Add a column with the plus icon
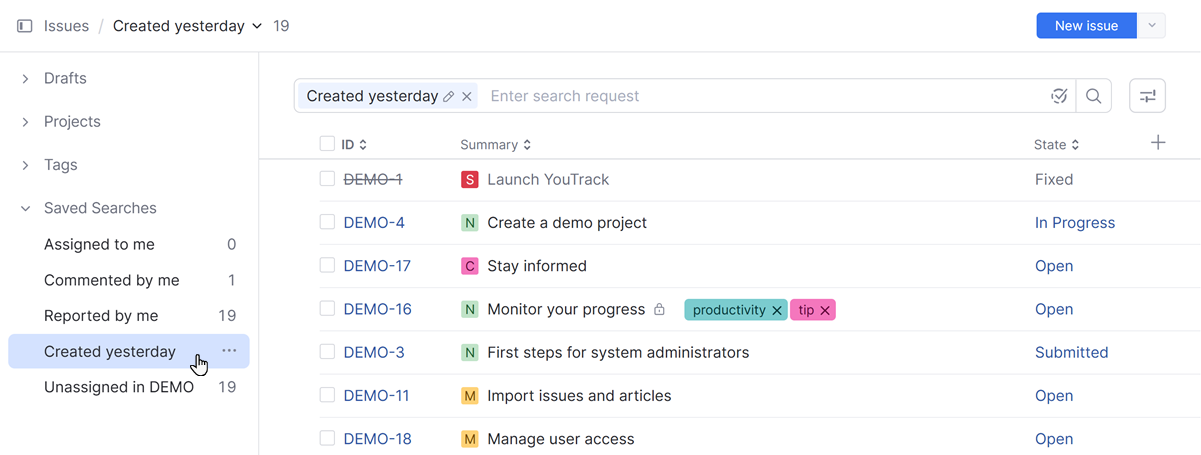The width and height of the screenshot is (1201, 455). [1158, 143]
